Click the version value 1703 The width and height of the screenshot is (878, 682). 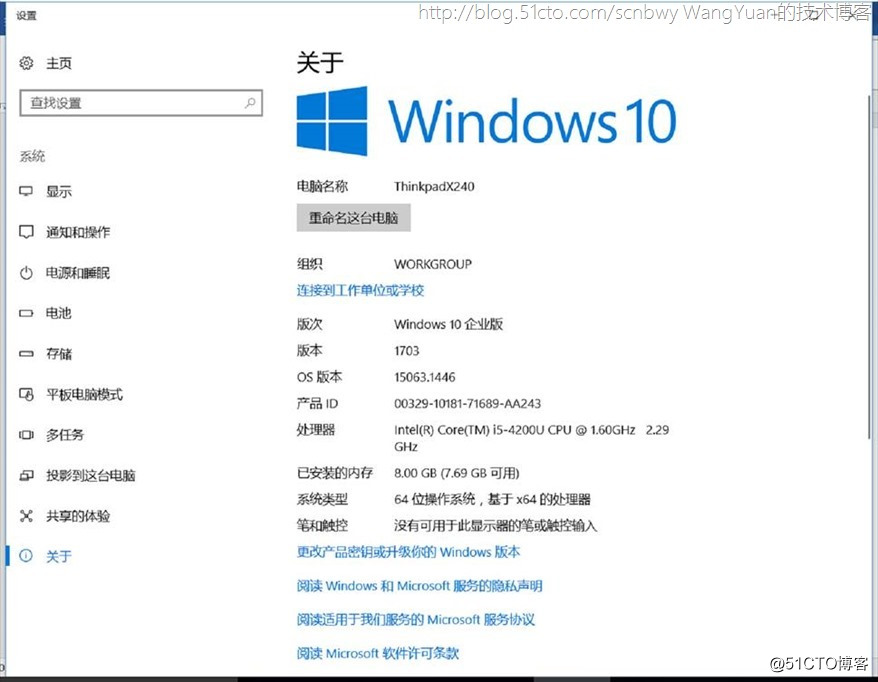tap(407, 351)
